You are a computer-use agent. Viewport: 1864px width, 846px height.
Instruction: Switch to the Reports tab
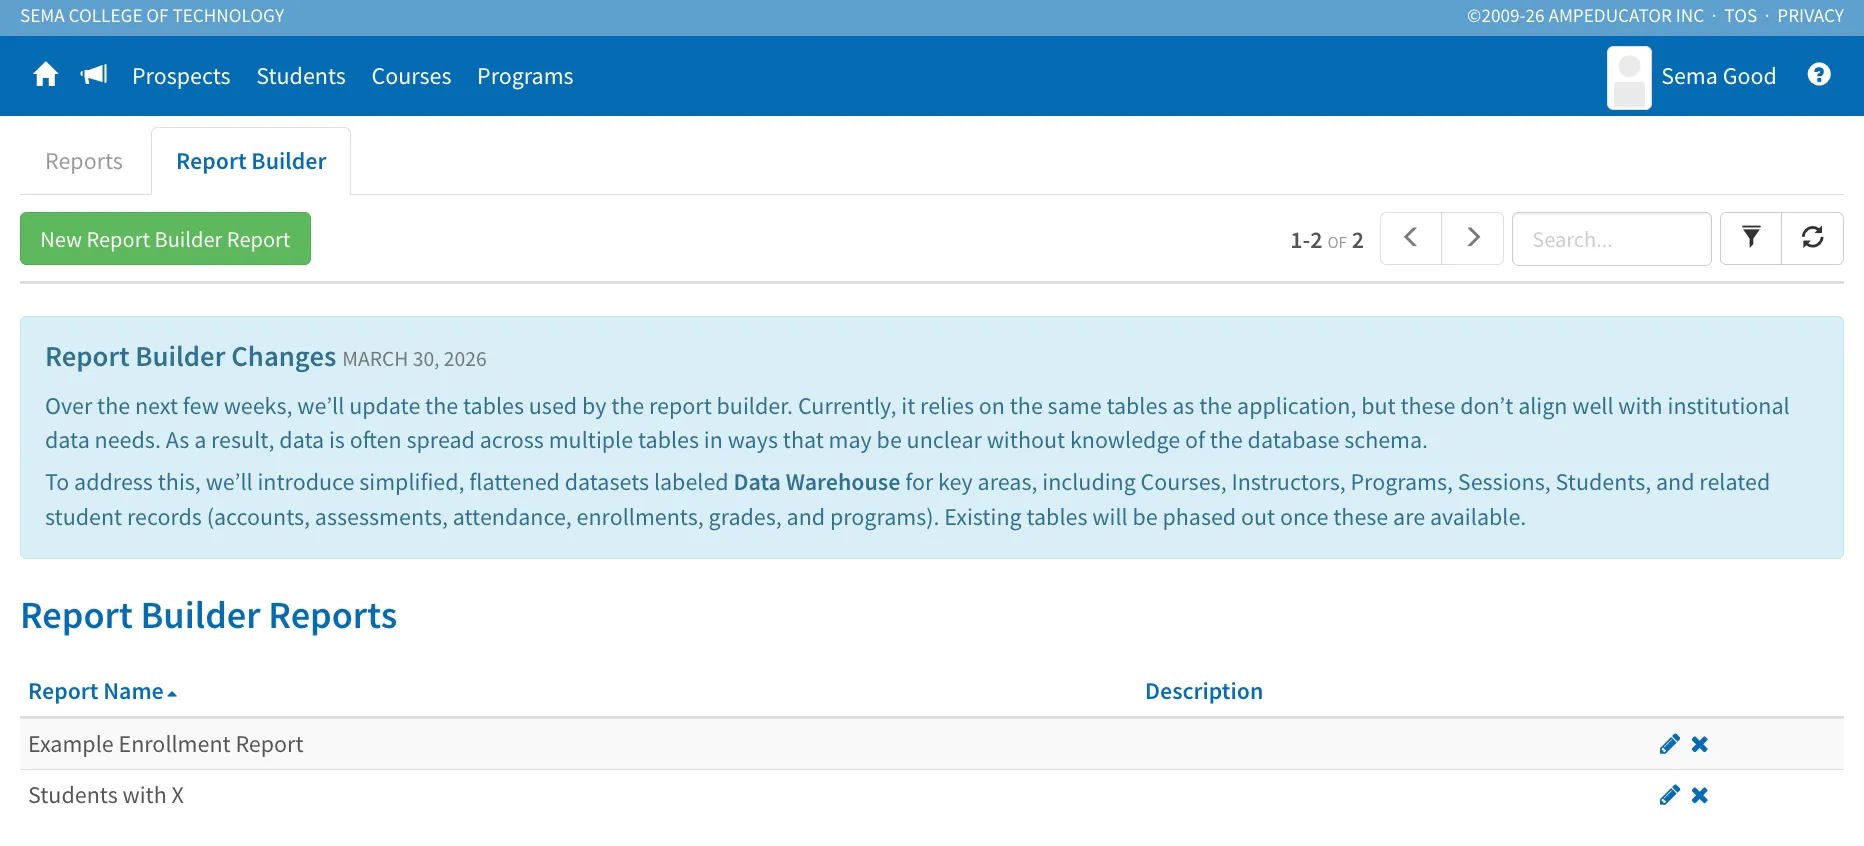point(84,161)
